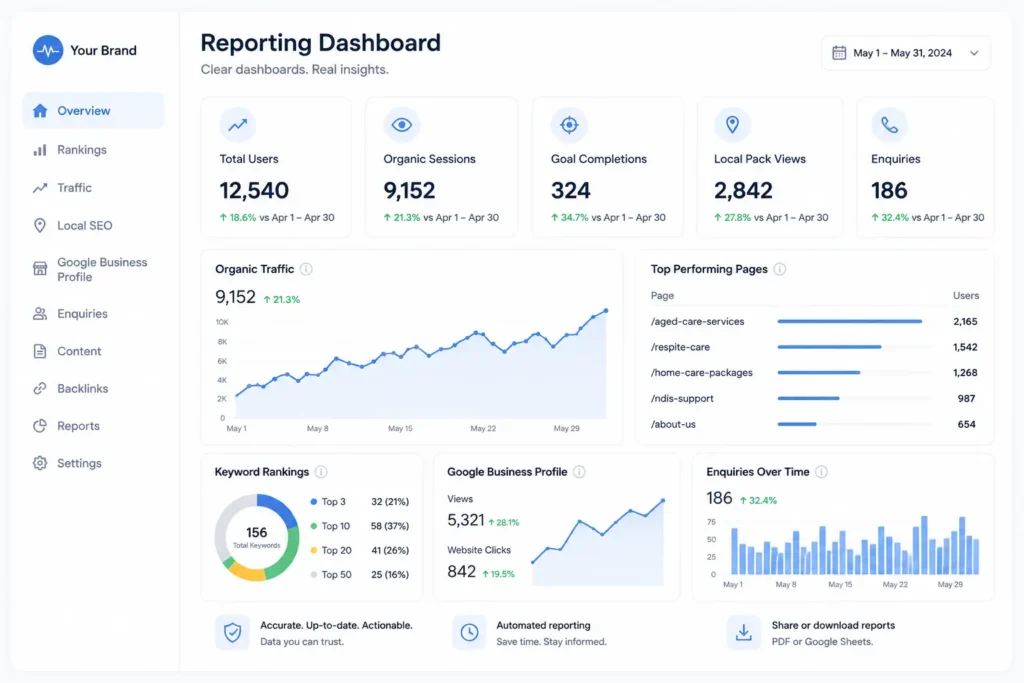Go to the Rankings section
The image size is (1024, 683).
(82, 150)
